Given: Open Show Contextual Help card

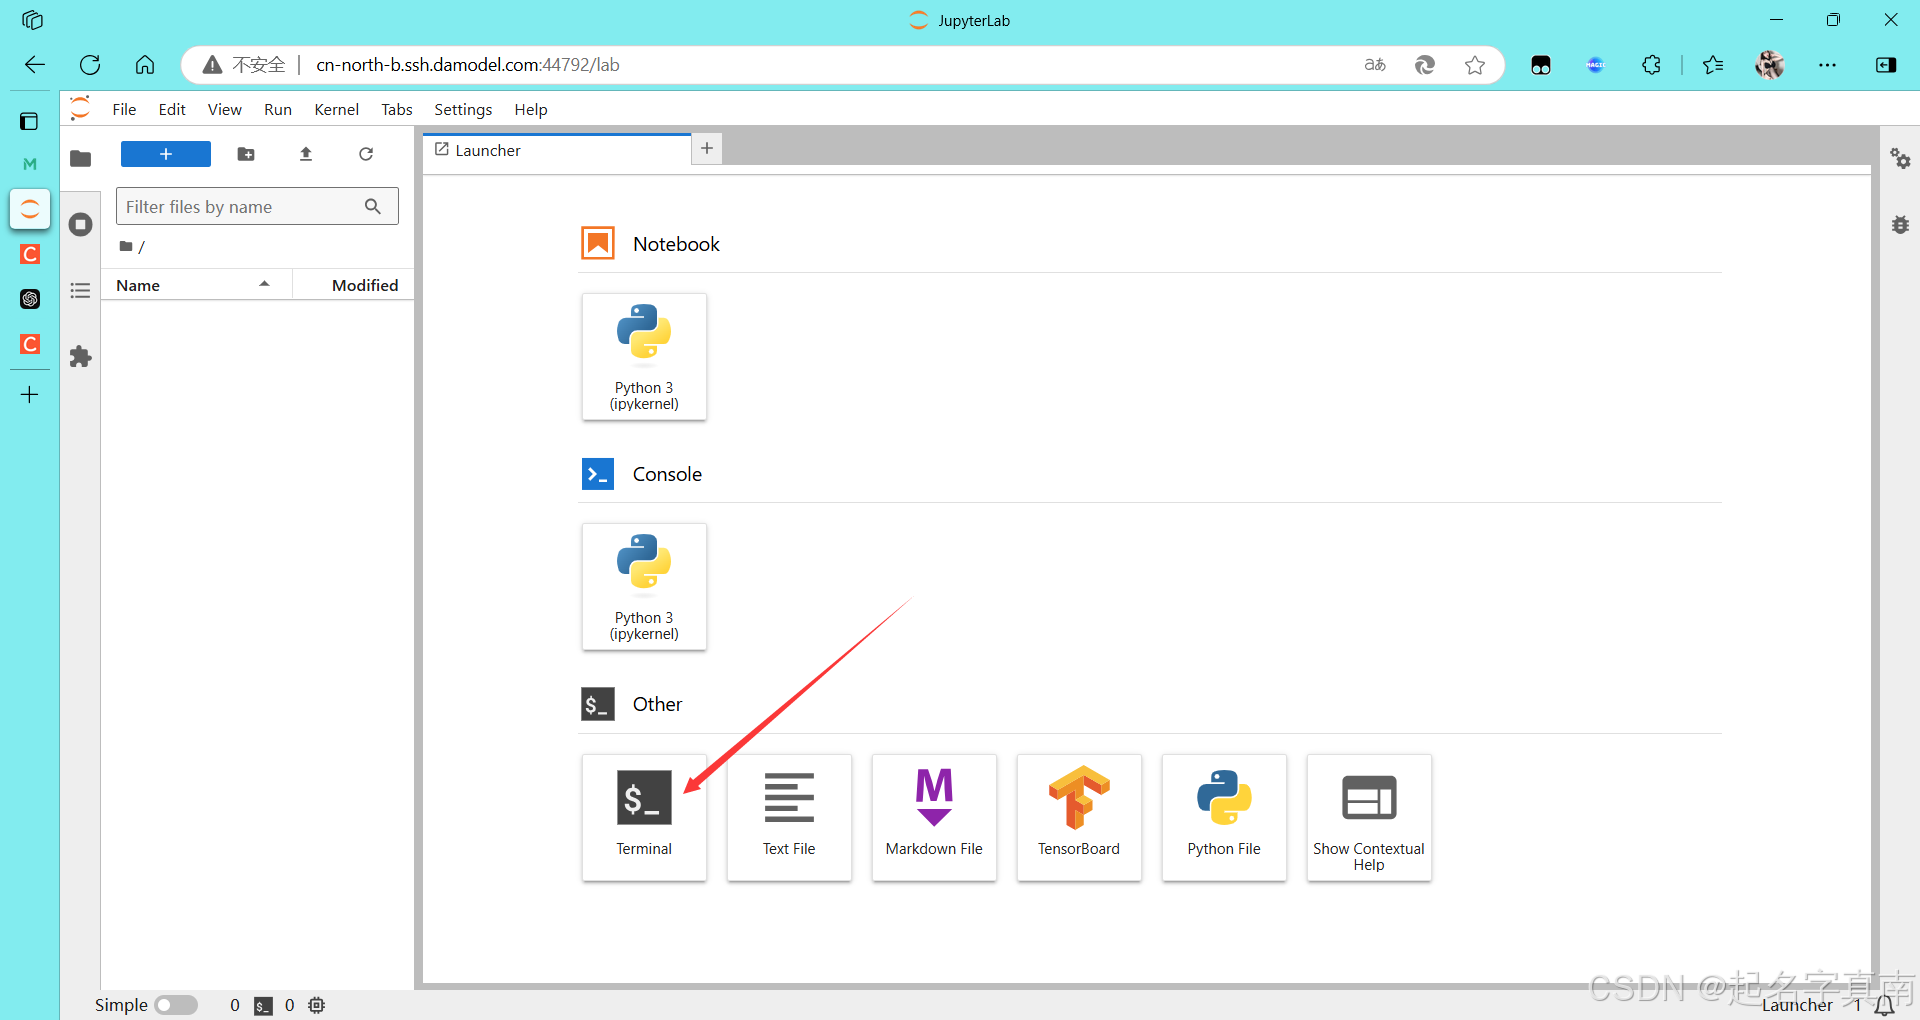Looking at the screenshot, I should click(1369, 817).
